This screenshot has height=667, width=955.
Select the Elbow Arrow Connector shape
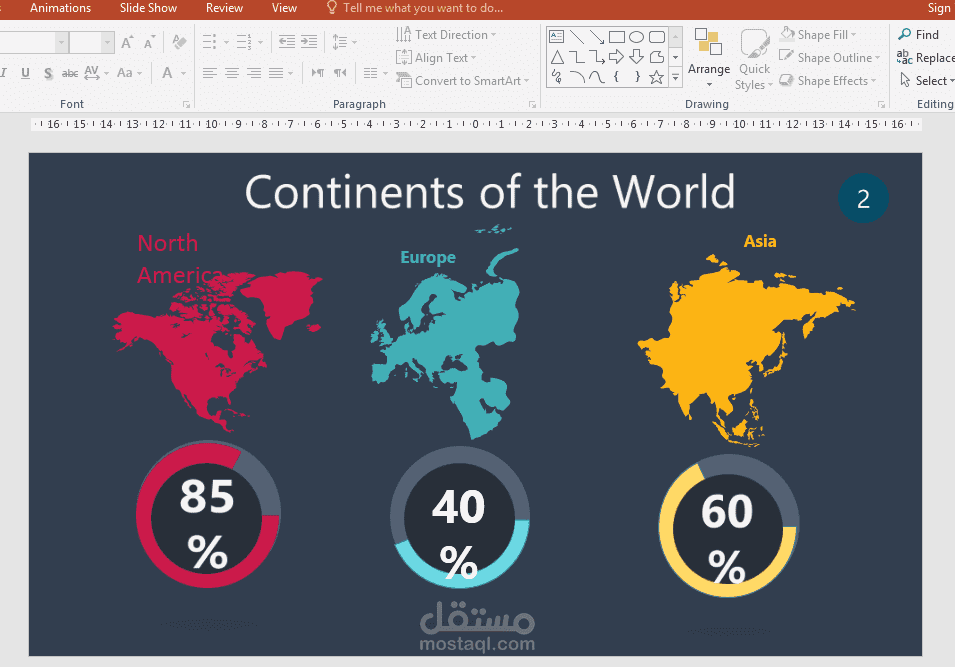pos(597,57)
